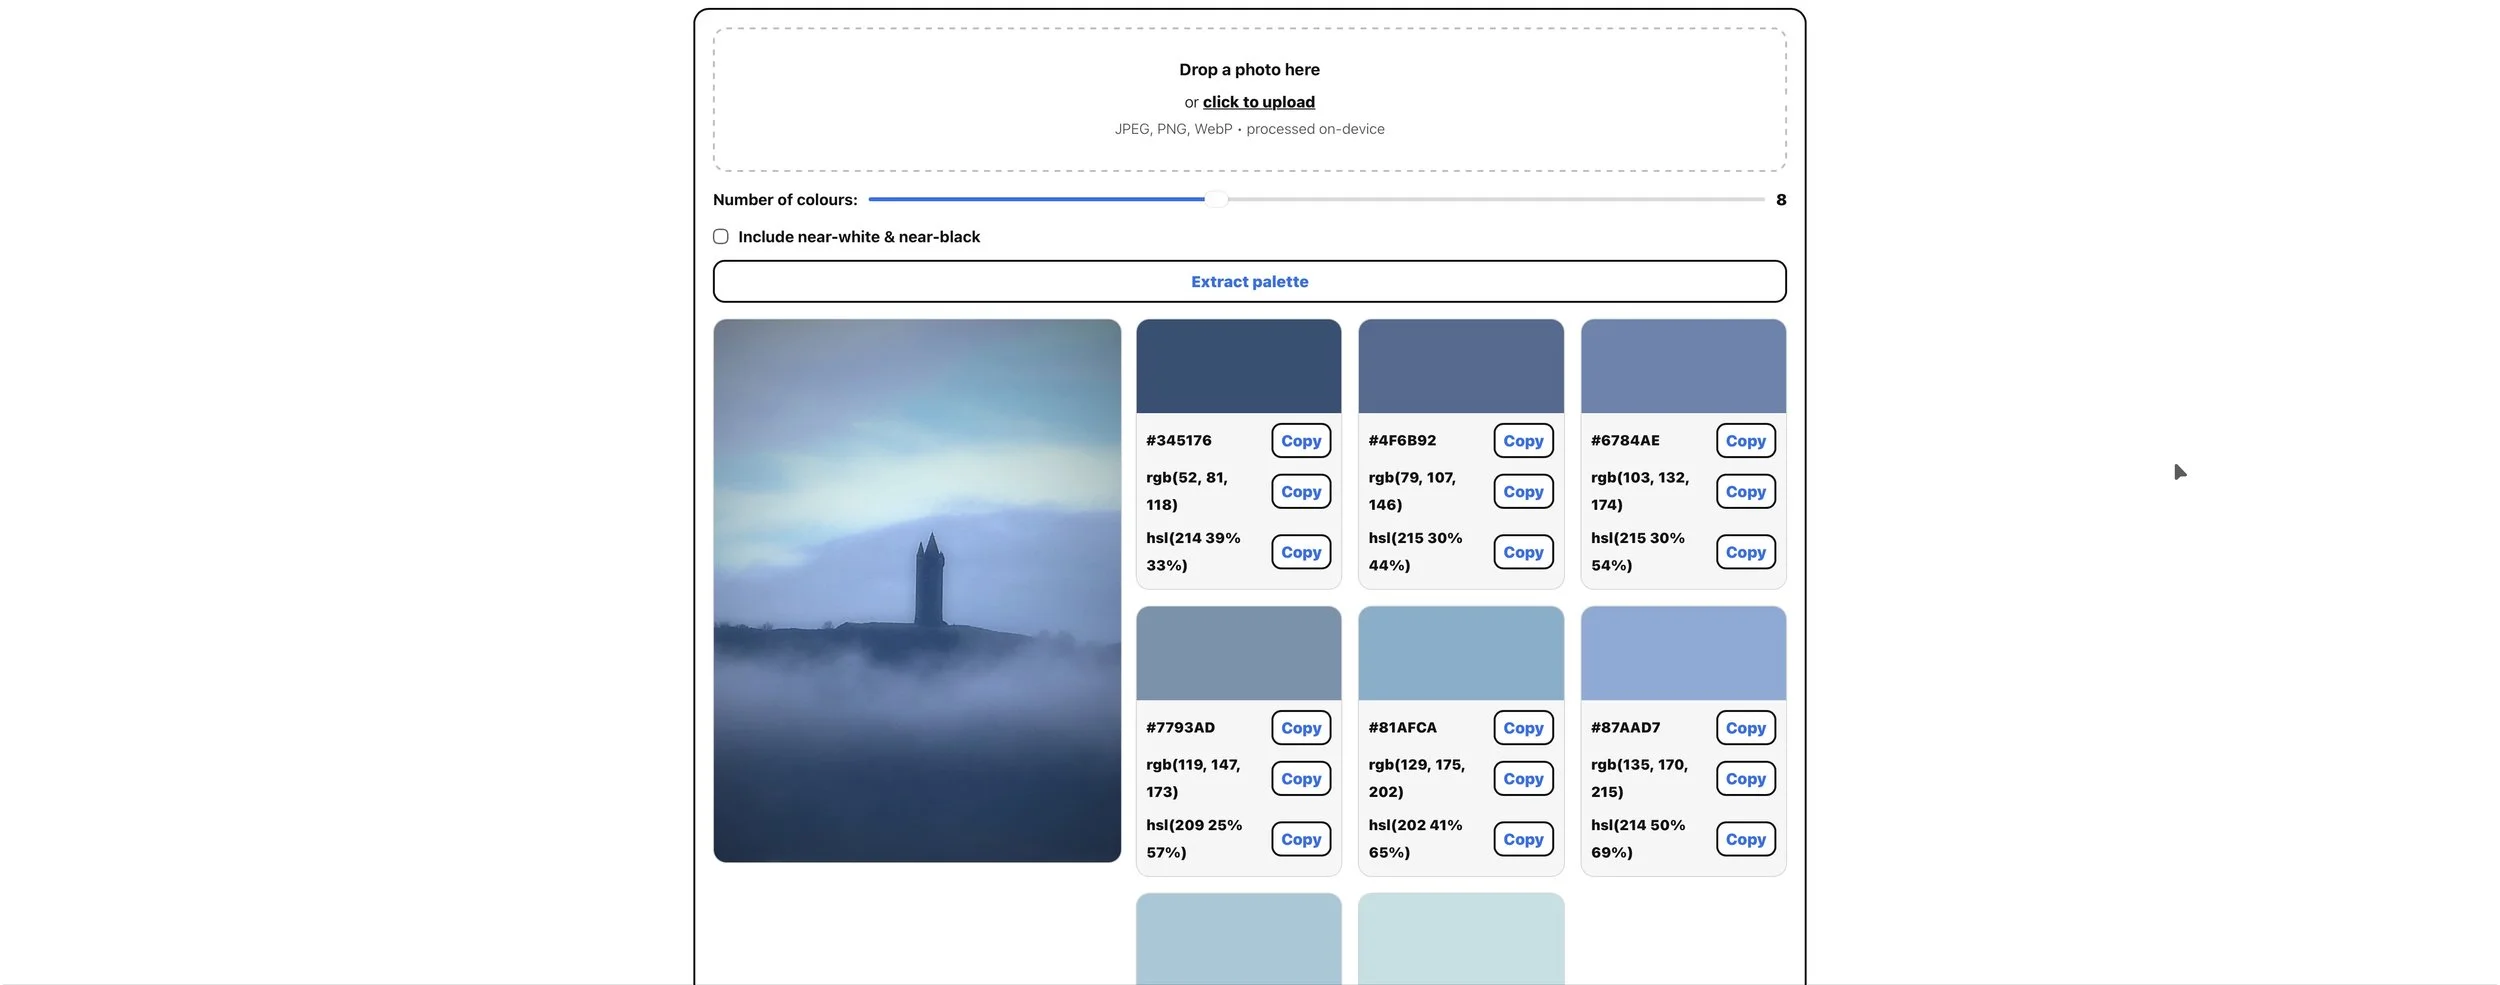Image resolution: width=2500 pixels, height=985 pixels.
Task: Copy the hex code #6784AE
Action: 1746,441
